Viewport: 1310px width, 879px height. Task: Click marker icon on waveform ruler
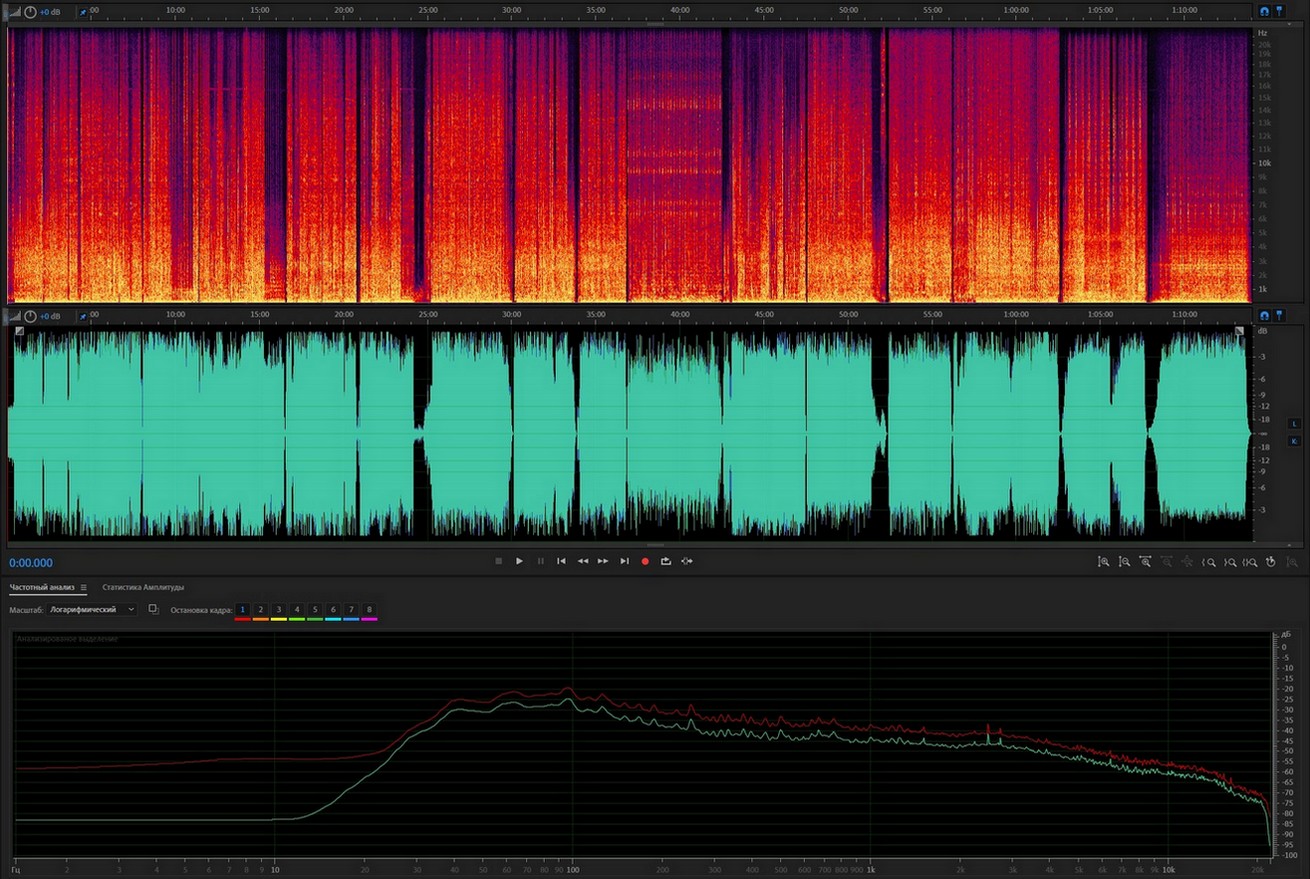tap(1279, 316)
